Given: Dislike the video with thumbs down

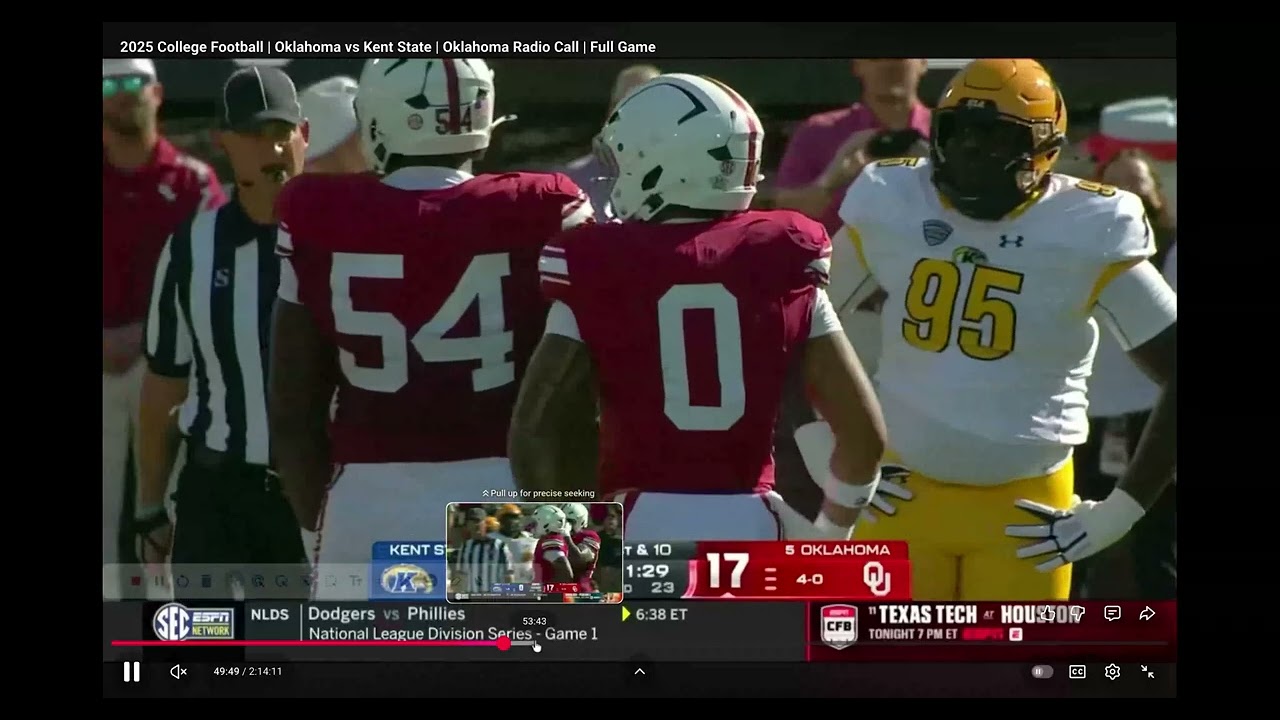Looking at the screenshot, I should pyautogui.click(x=1078, y=613).
